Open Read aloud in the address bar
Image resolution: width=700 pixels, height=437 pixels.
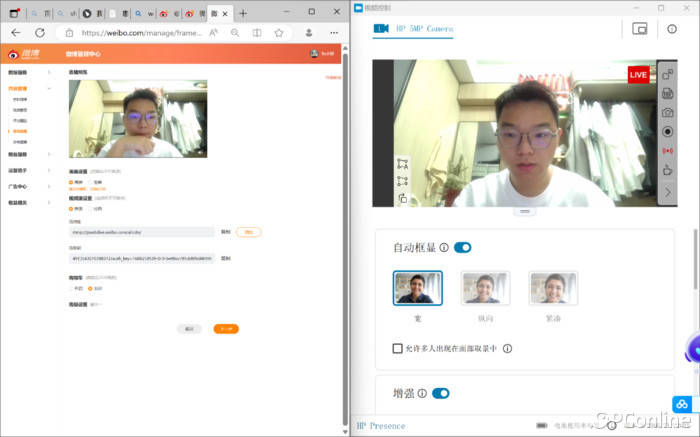(x=213, y=33)
